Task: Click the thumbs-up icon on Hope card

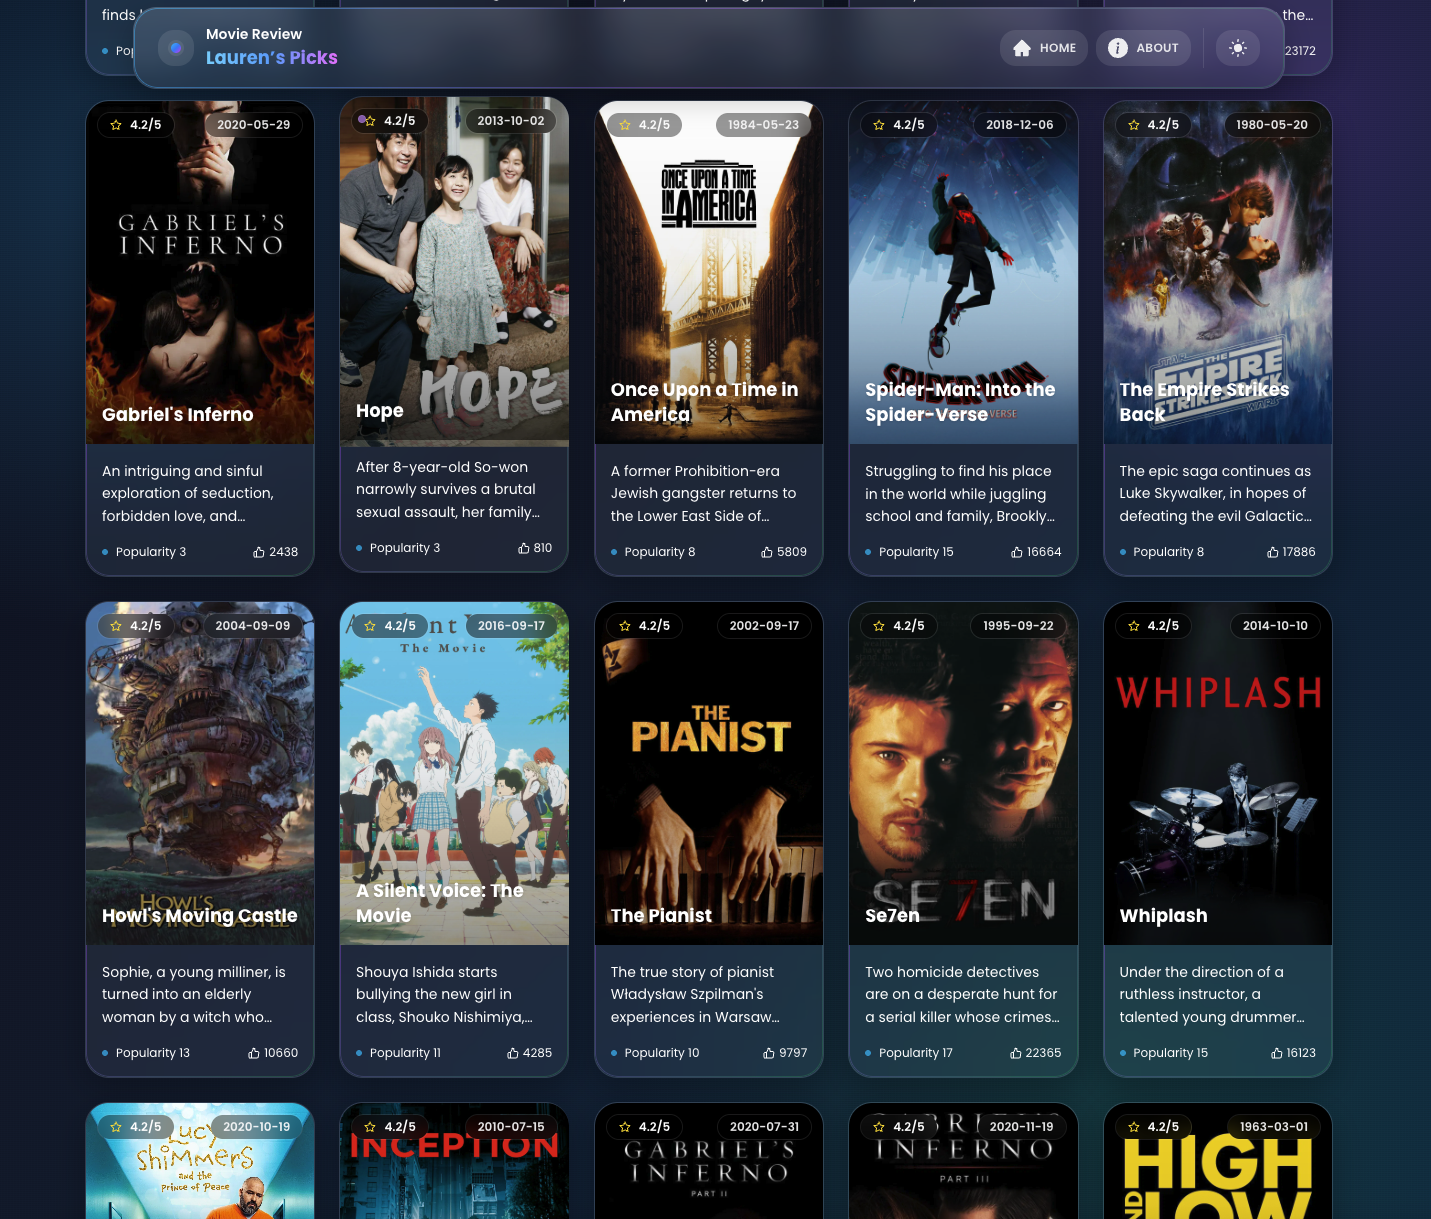Action: [x=524, y=548]
